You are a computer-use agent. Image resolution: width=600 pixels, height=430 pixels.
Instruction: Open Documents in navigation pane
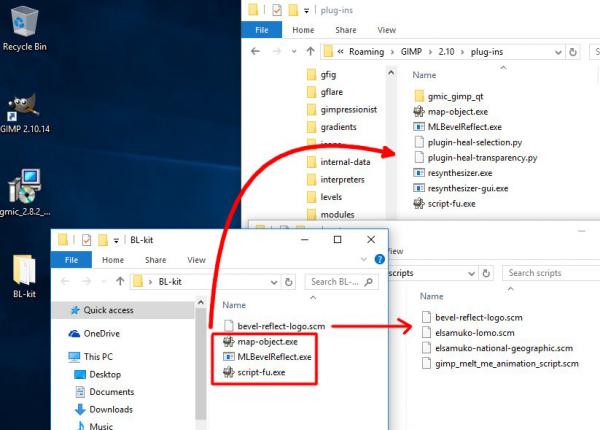coord(104,392)
